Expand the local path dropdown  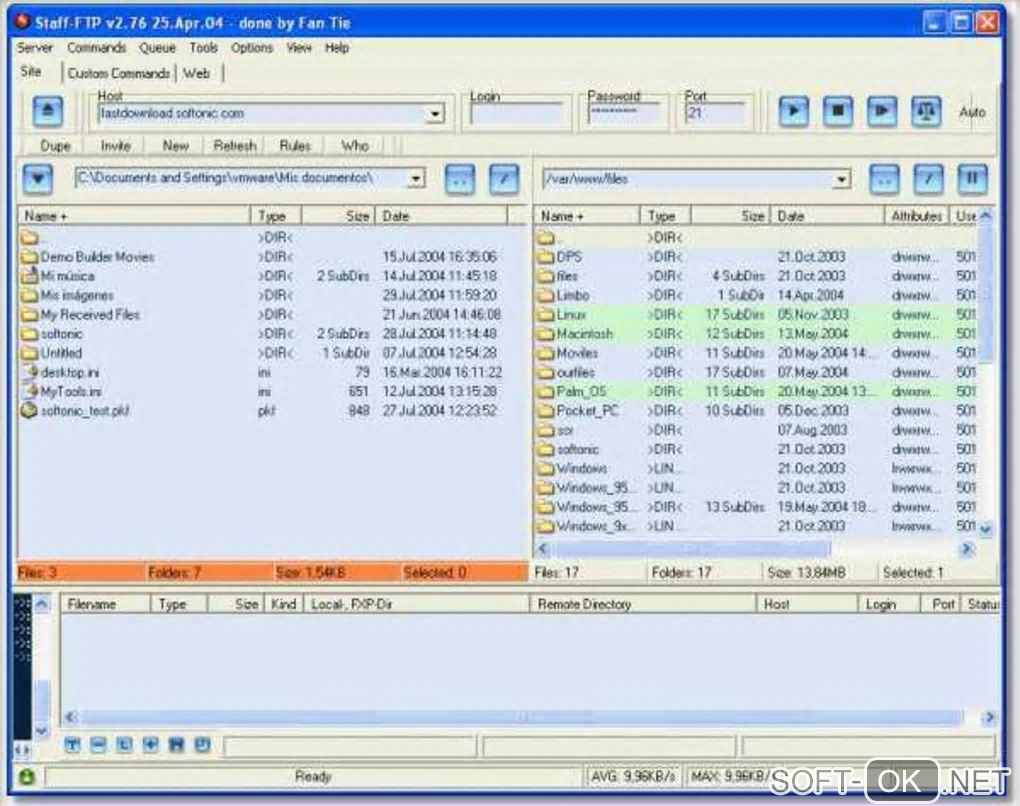416,178
